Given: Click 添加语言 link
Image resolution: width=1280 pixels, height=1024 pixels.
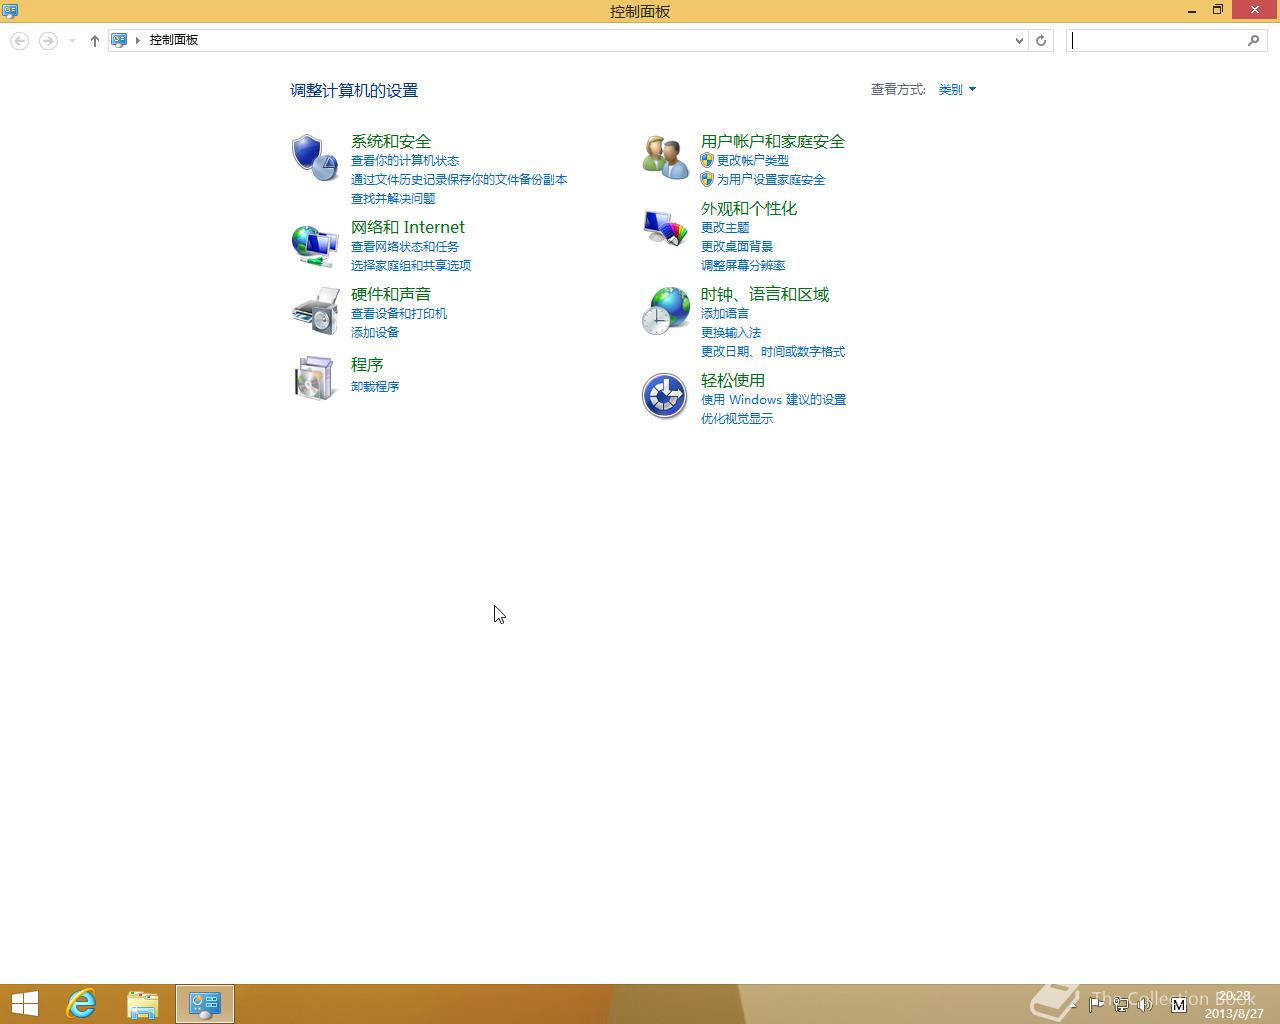Looking at the screenshot, I should (725, 313).
